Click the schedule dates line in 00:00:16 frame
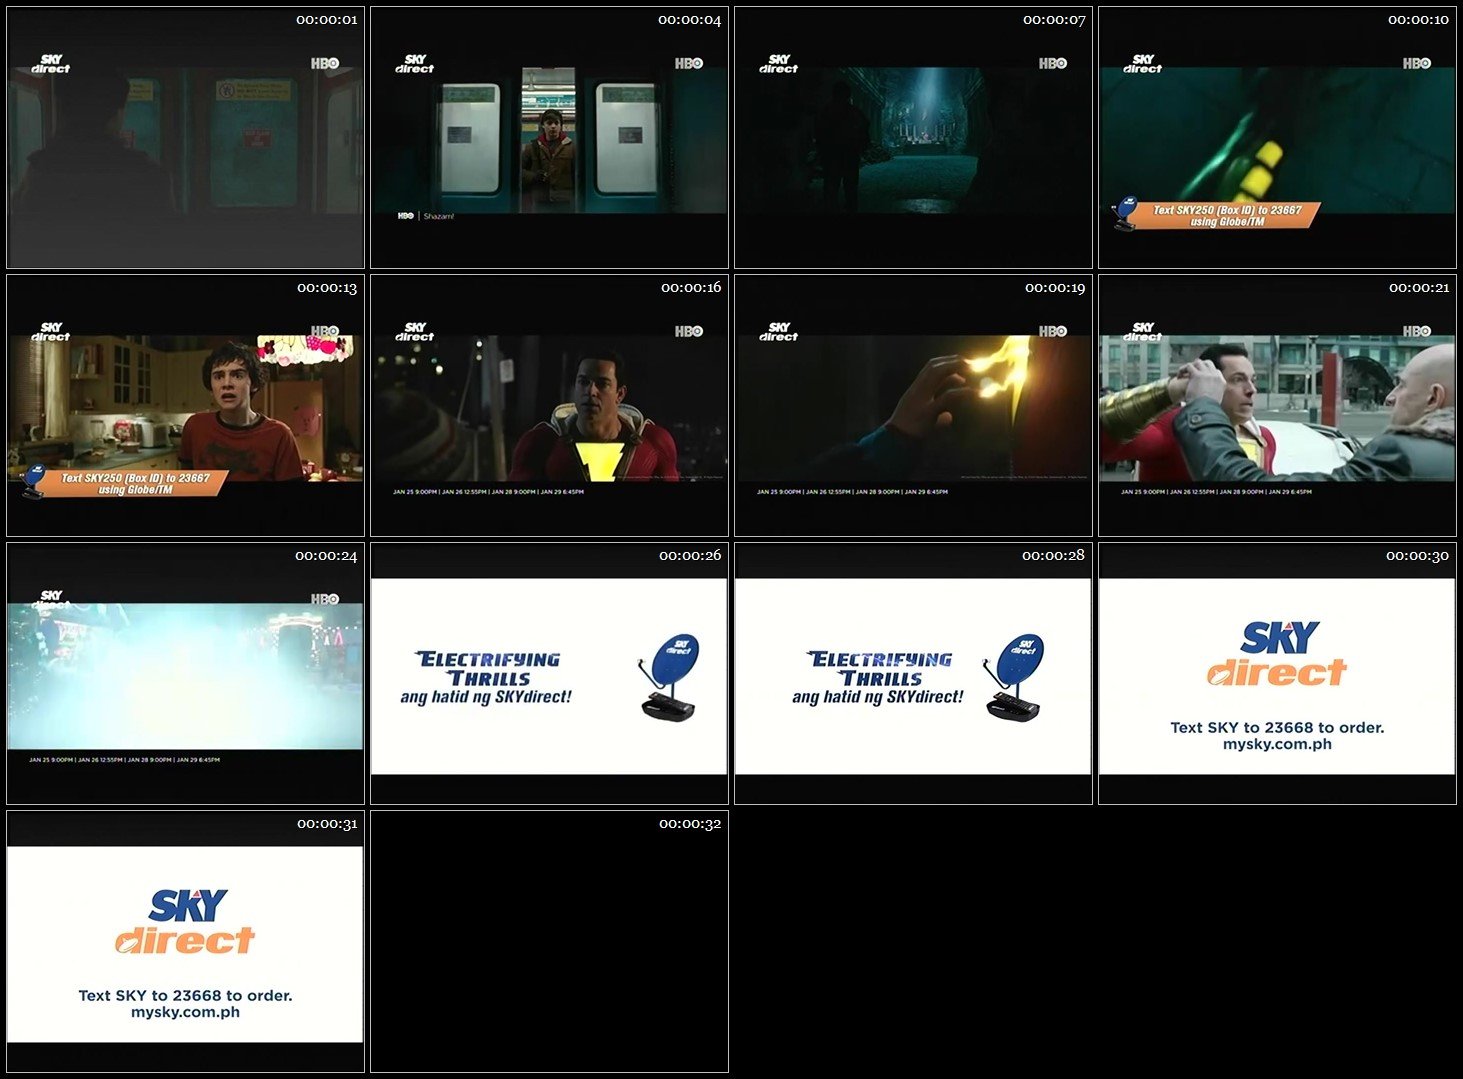 (x=488, y=492)
